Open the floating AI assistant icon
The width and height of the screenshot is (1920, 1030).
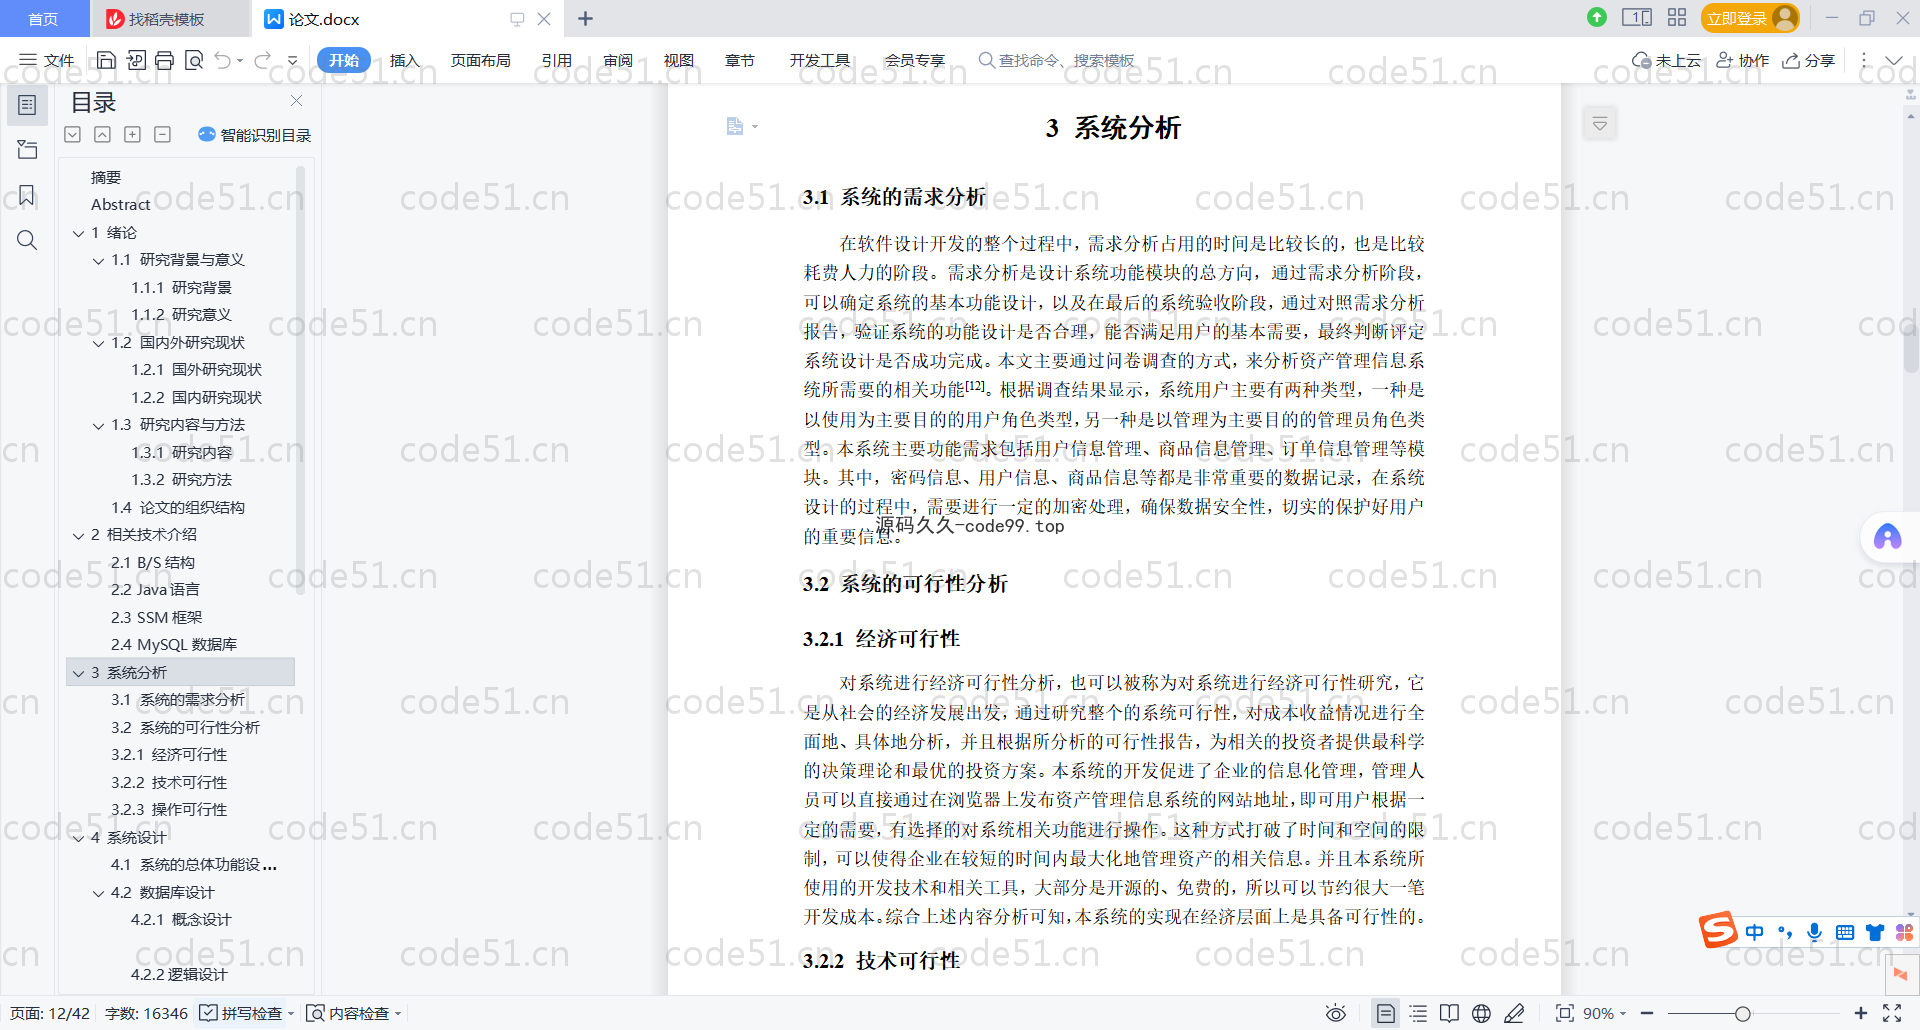click(x=1887, y=538)
